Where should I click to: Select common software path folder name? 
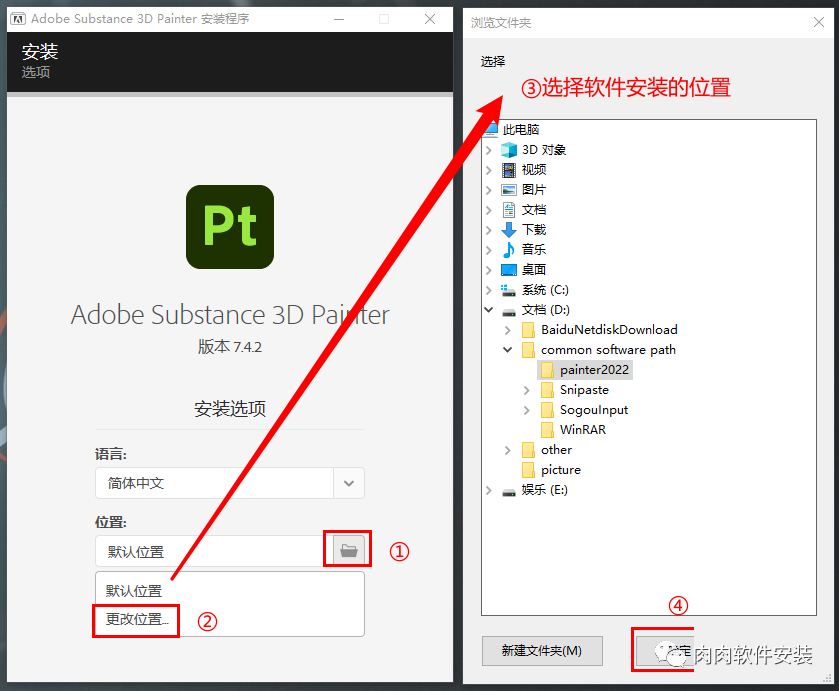coord(608,350)
